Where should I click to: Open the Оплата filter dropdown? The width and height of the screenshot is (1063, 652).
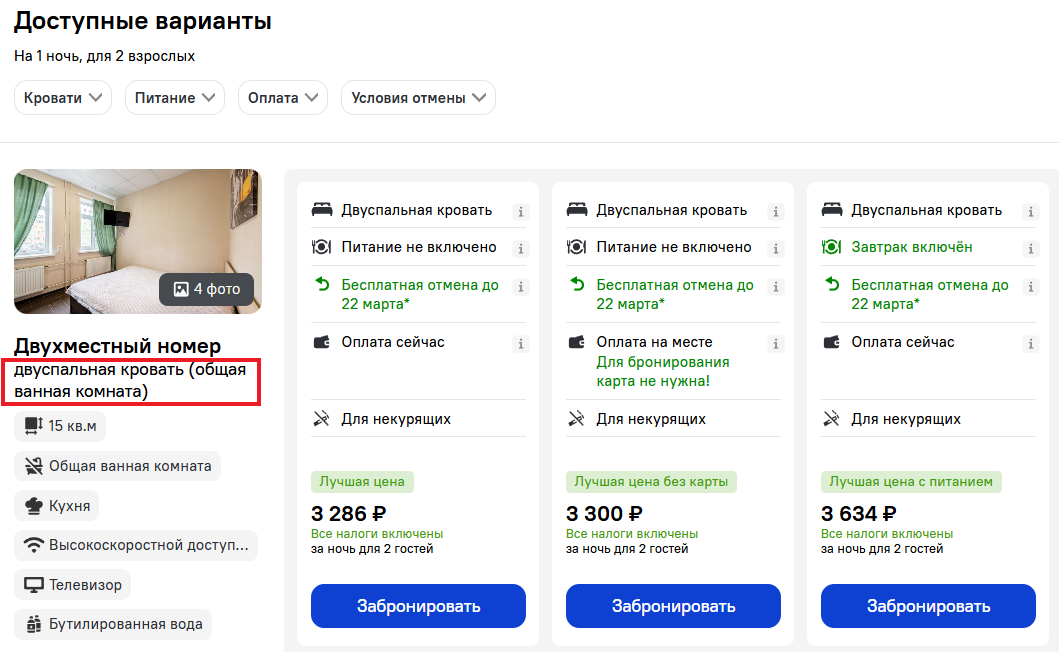point(283,98)
